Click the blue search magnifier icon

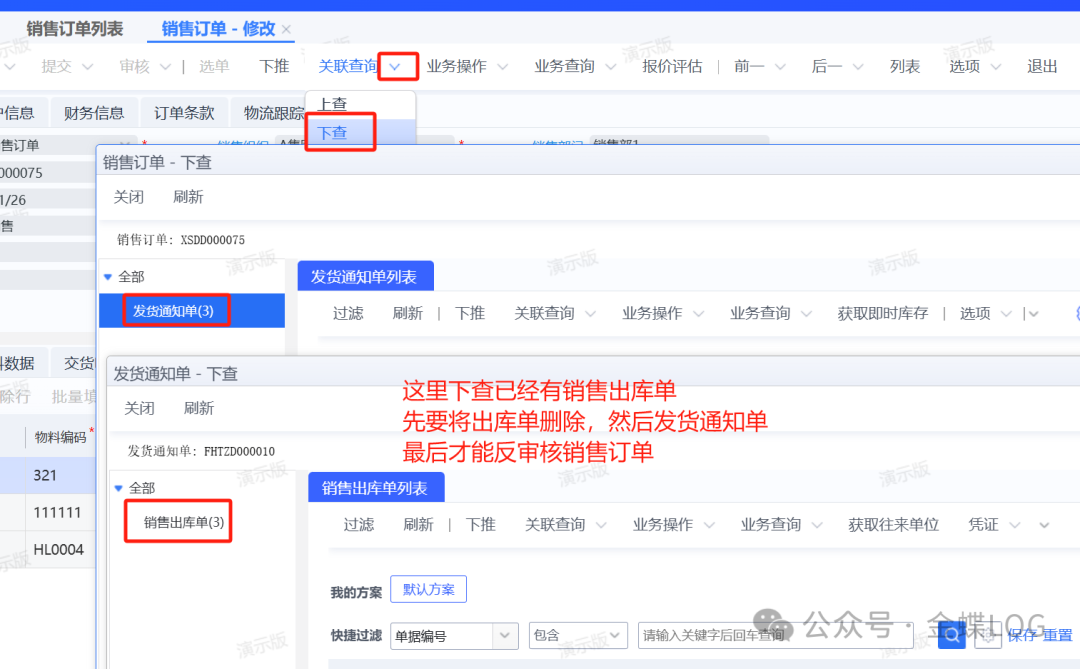pos(951,635)
